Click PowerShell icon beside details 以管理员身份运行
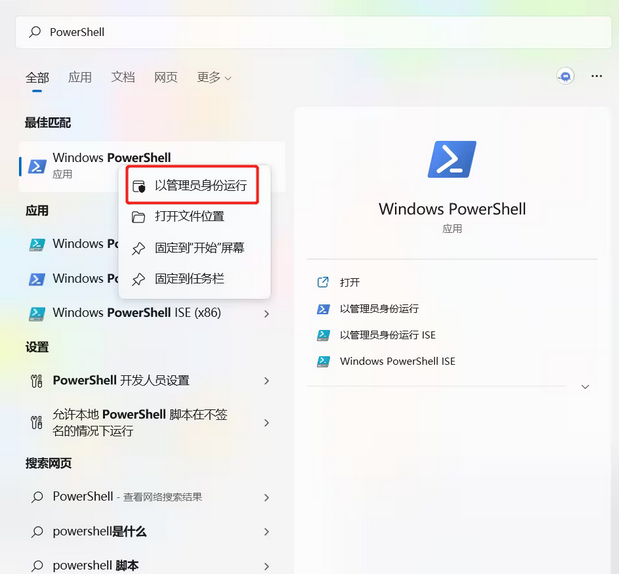Viewport: 619px width, 574px height. pos(323,309)
